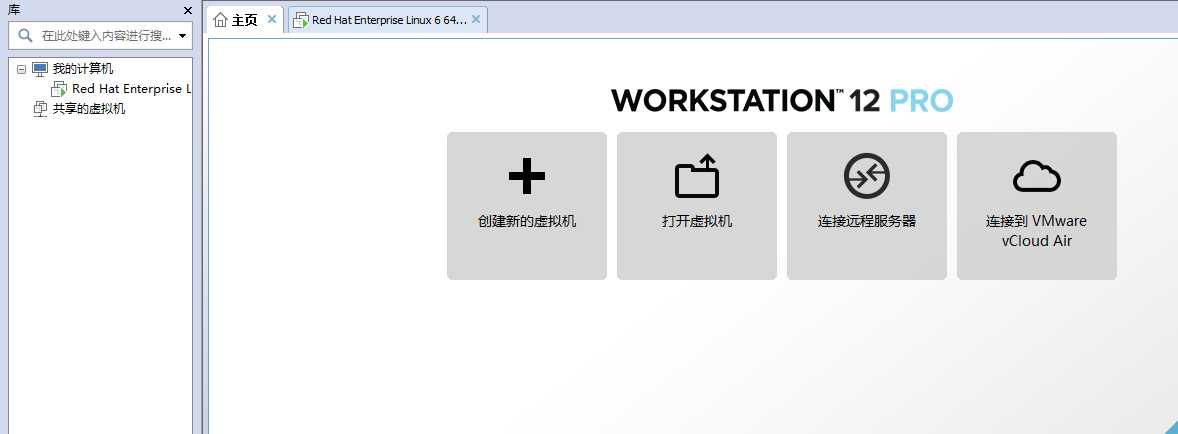Collapse the 我的计算机 tree node
The image size is (1178, 434).
click(21, 69)
